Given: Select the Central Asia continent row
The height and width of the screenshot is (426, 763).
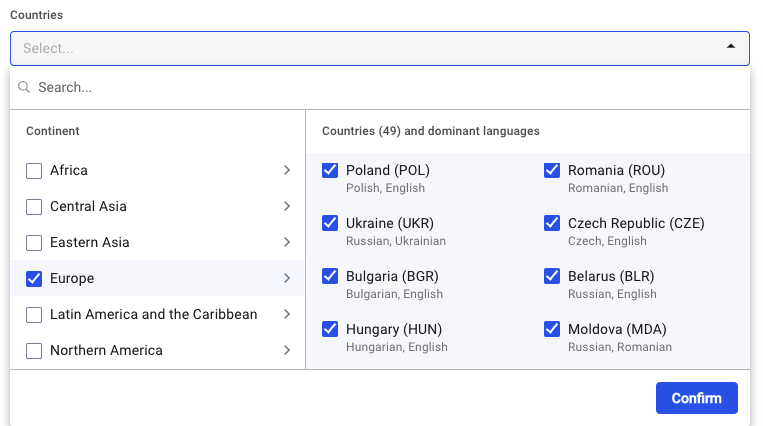Looking at the screenshot, I should (150, 207).
